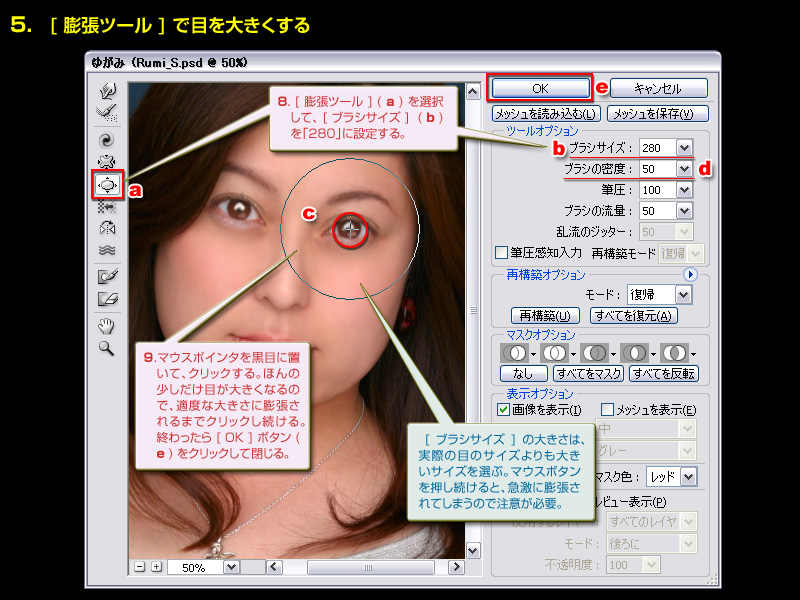800x600 pixels.
Task: Click the preview scroll left arrow
Action: click(x=274, y=567)
